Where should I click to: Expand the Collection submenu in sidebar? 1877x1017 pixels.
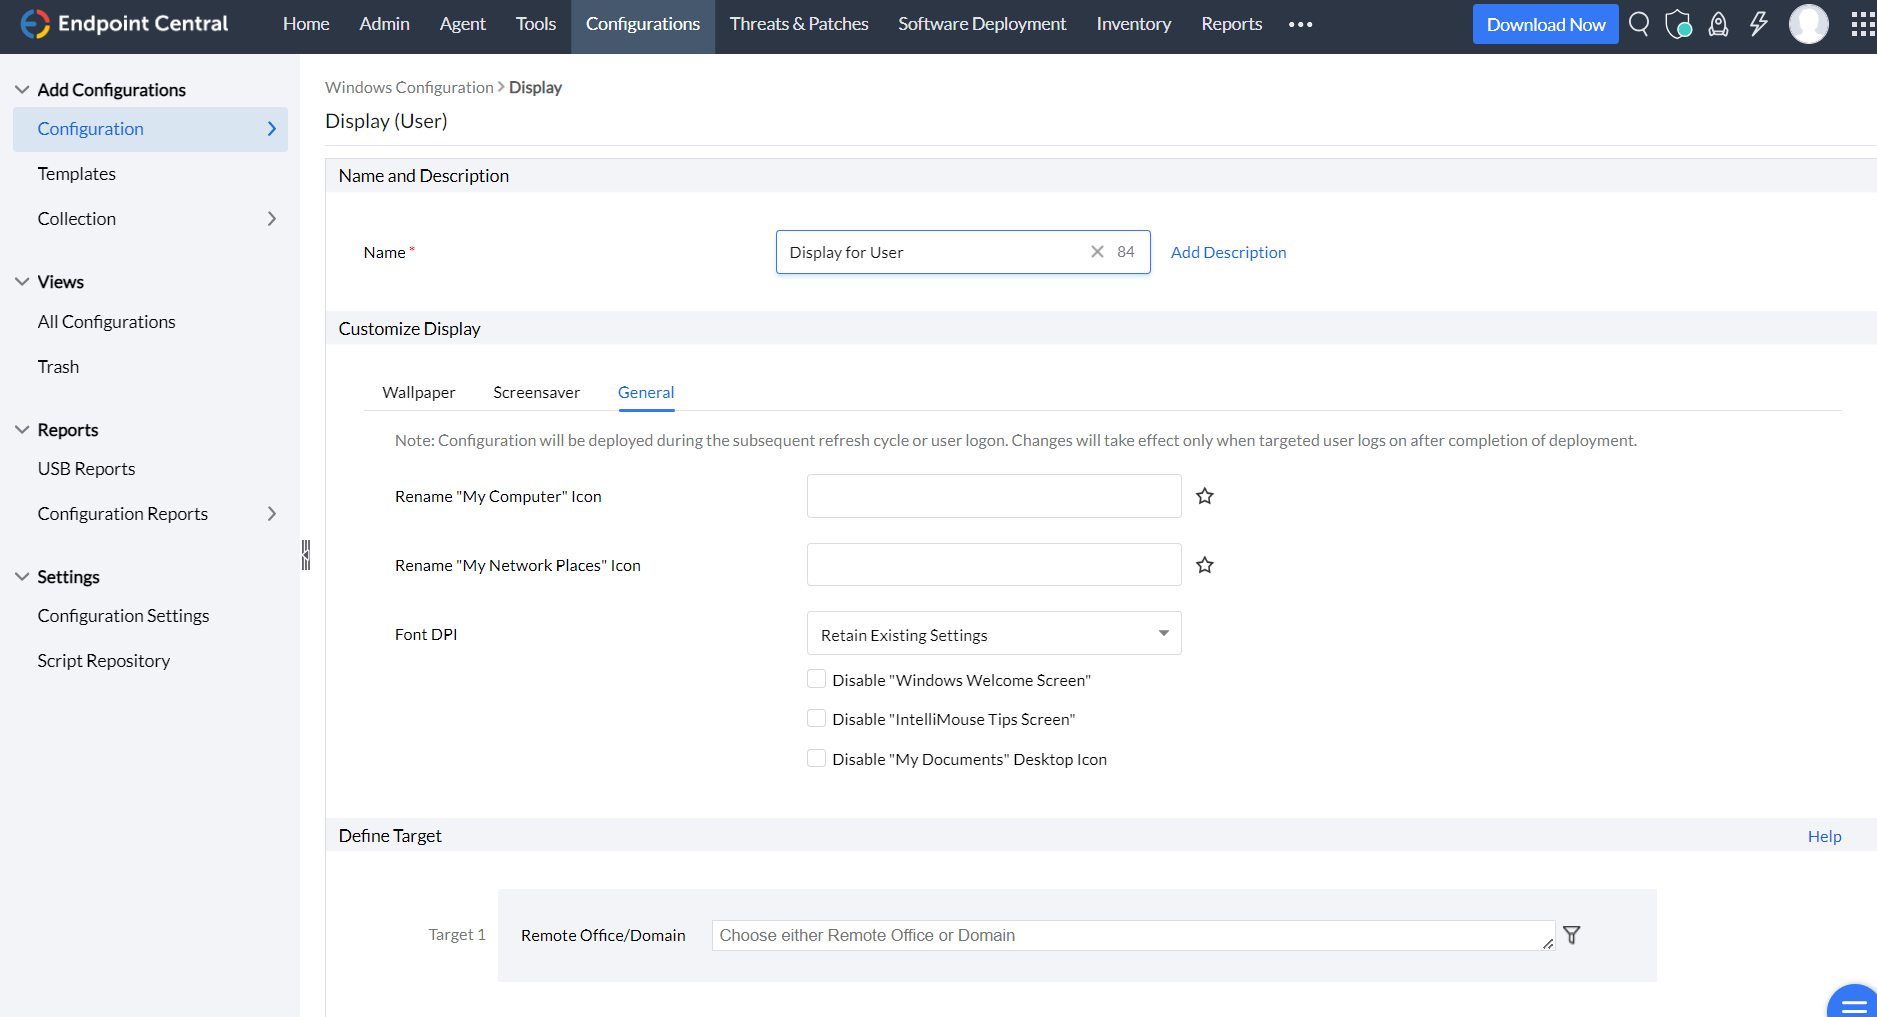click(x=271, y=219)
